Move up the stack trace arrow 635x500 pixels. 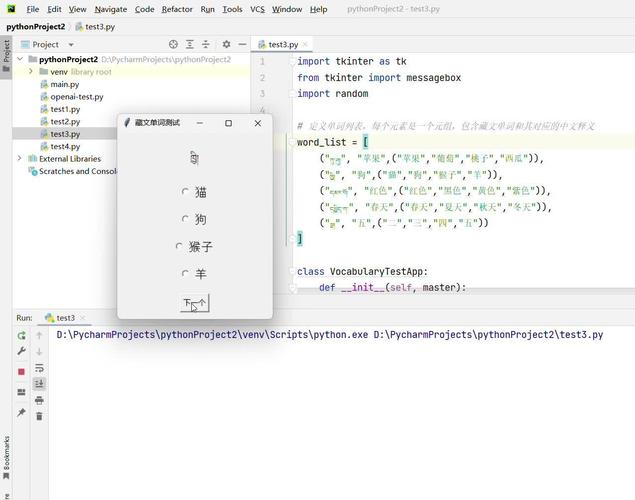tap(39, 335)
